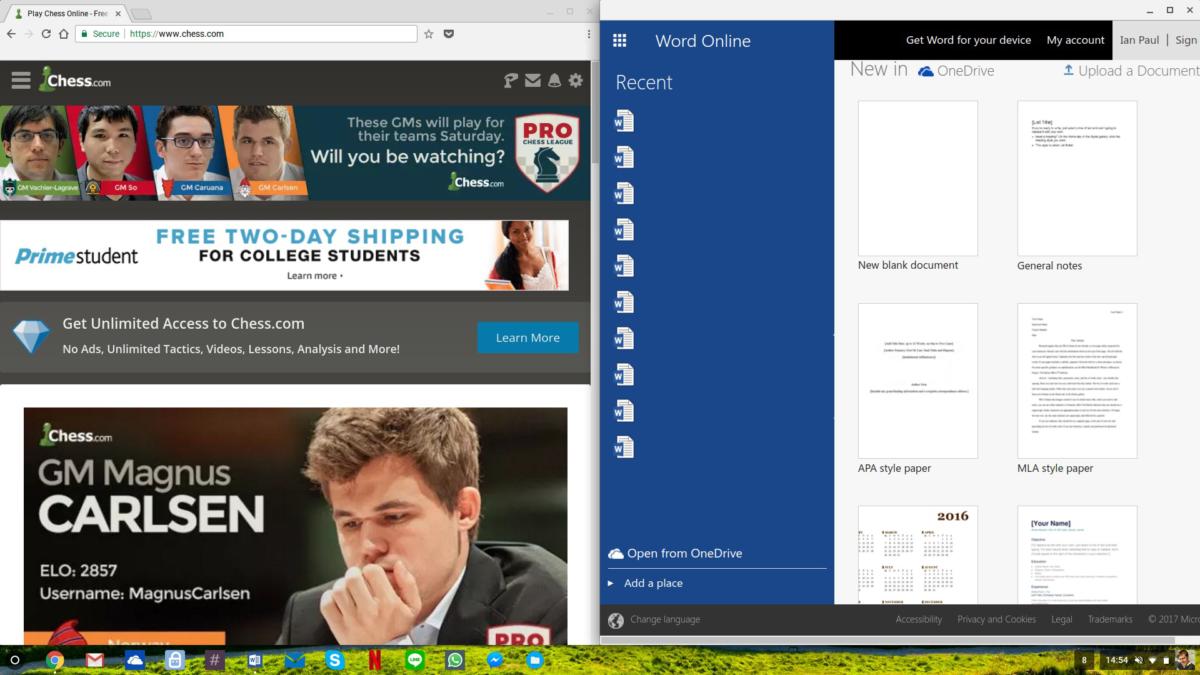Open the notification count 8 badge
The height and width of the screenshot is (675, 1200).
(x=1084, y=660)
